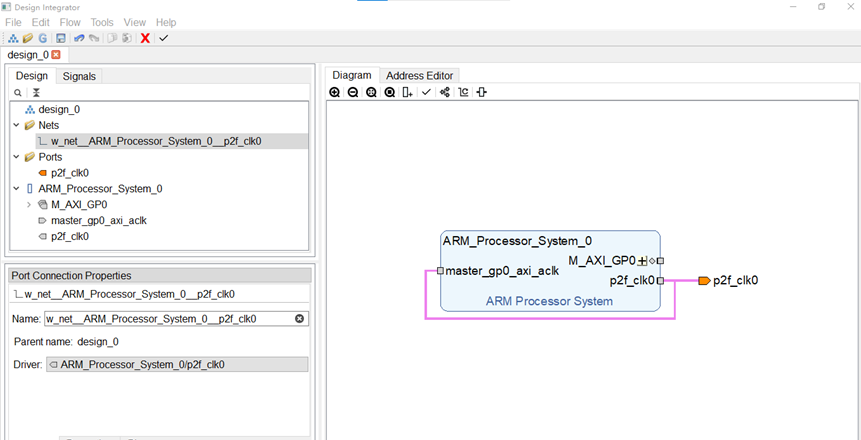Click the ARM_Processor_System_0 block title in diagram
861x440 pixels.
coord(517,241)
